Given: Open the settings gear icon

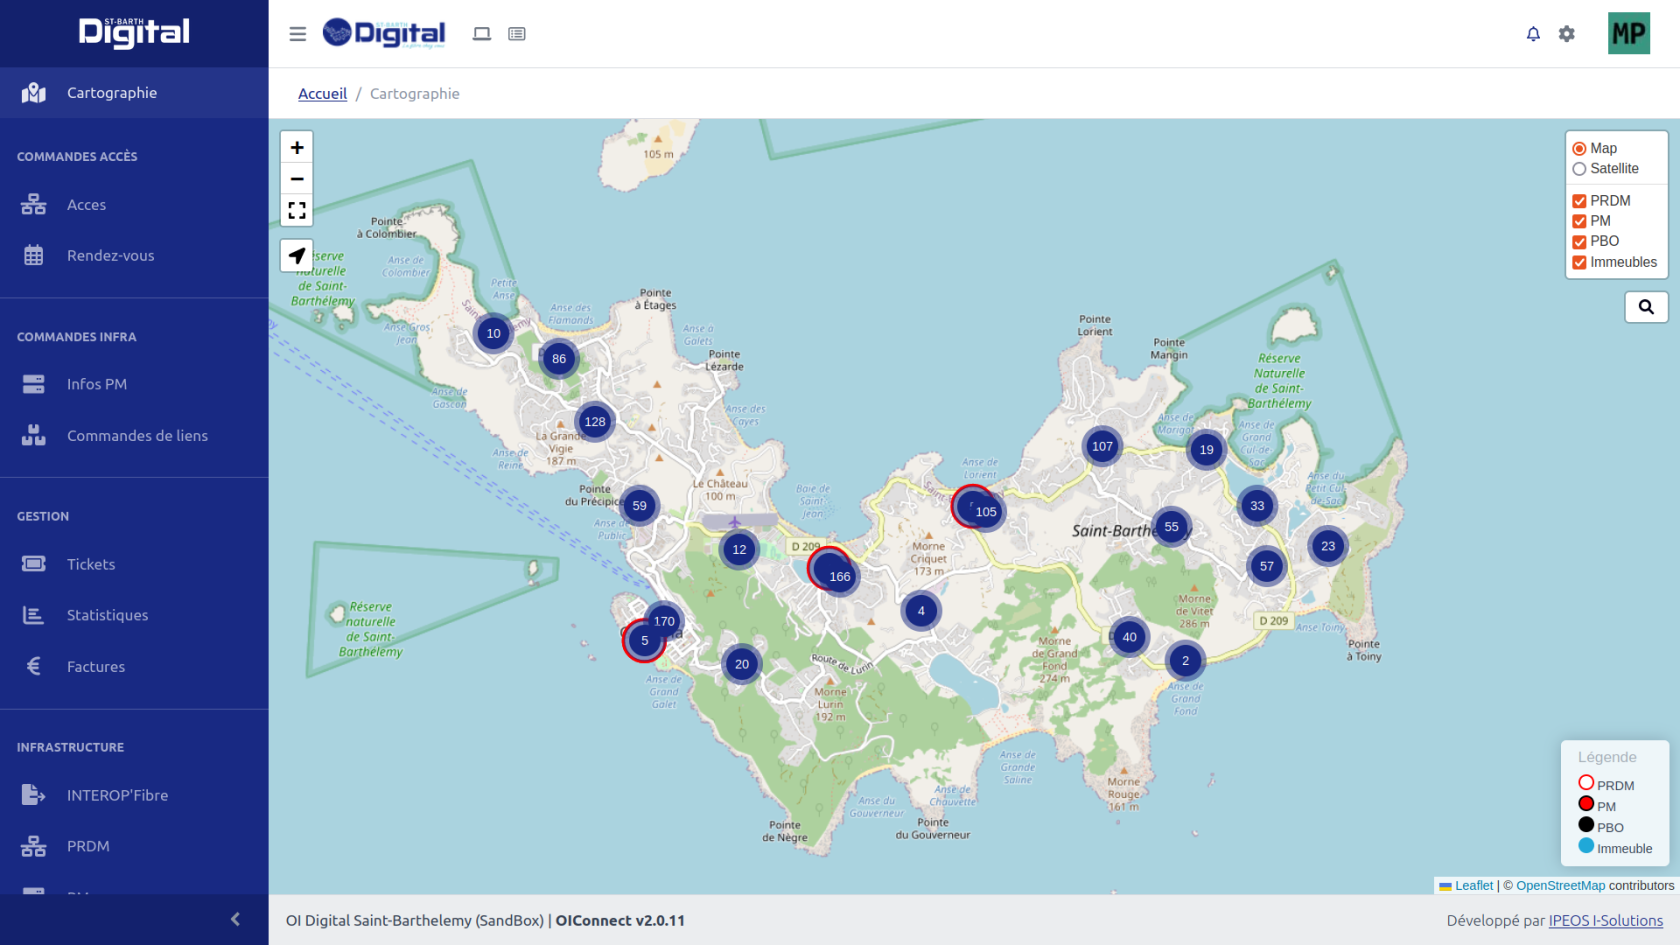Looking at the screenshot, I should tap(1567, 34).
